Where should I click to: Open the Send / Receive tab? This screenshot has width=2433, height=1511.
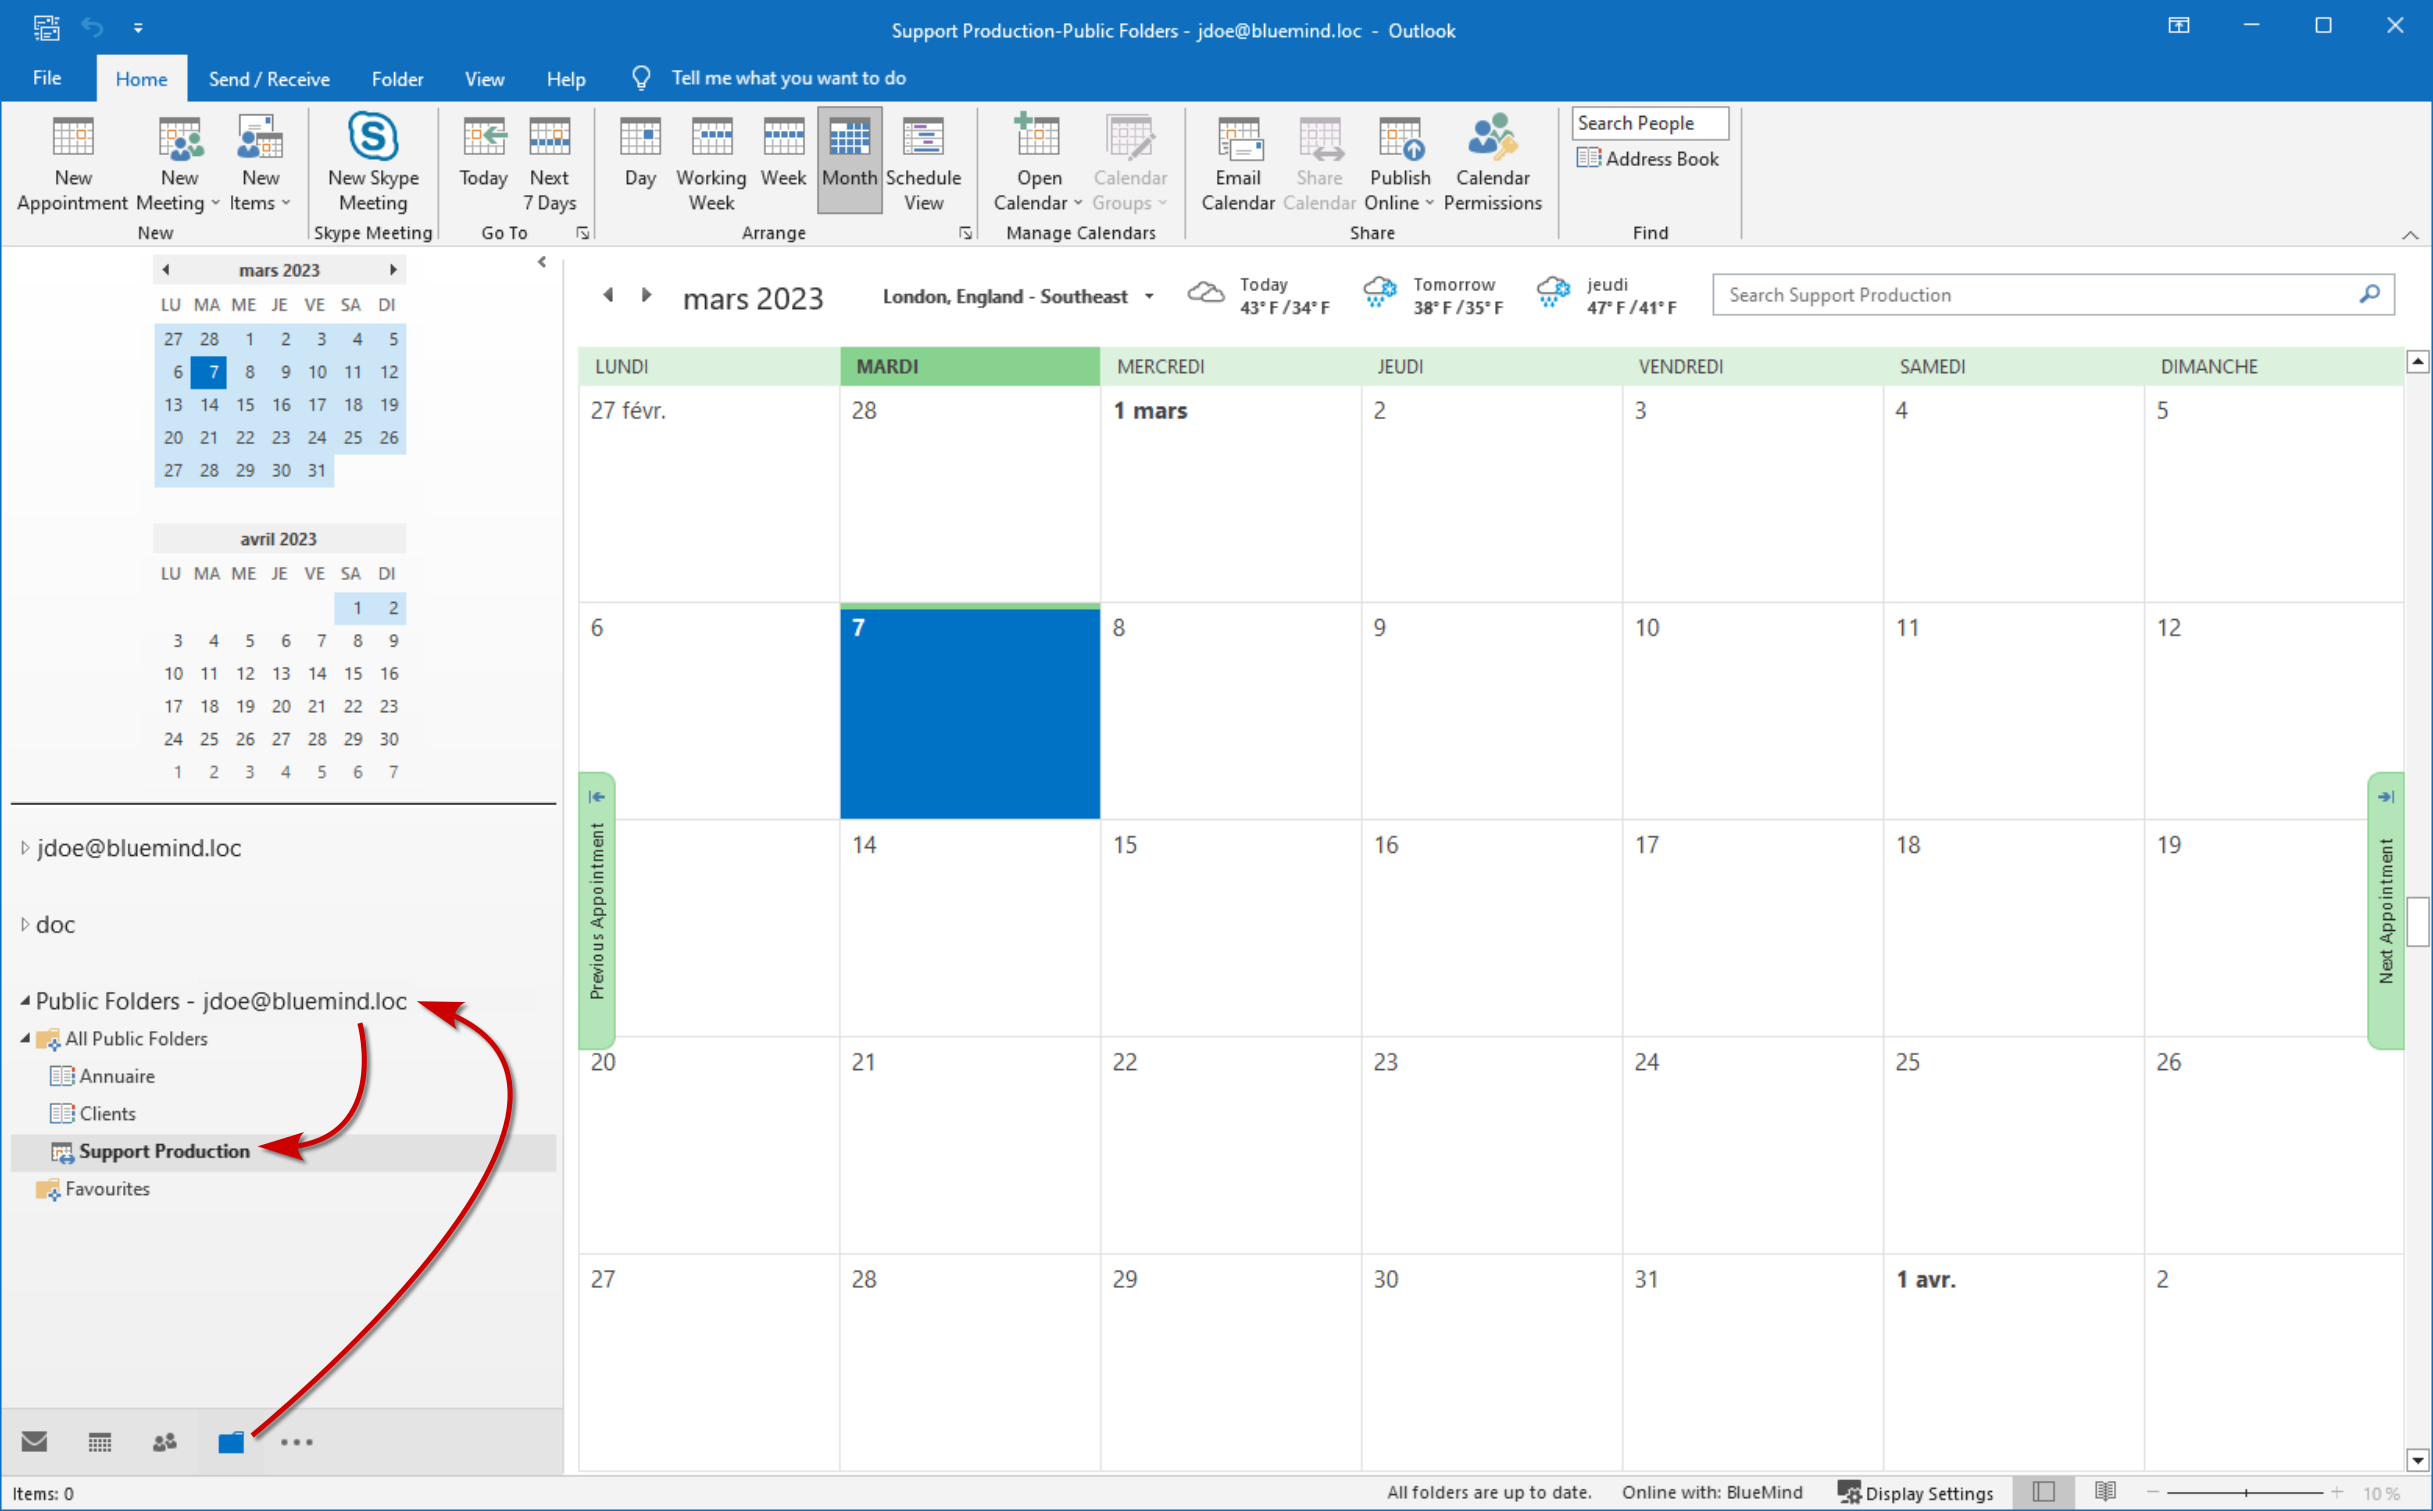[x=269, y=79]
